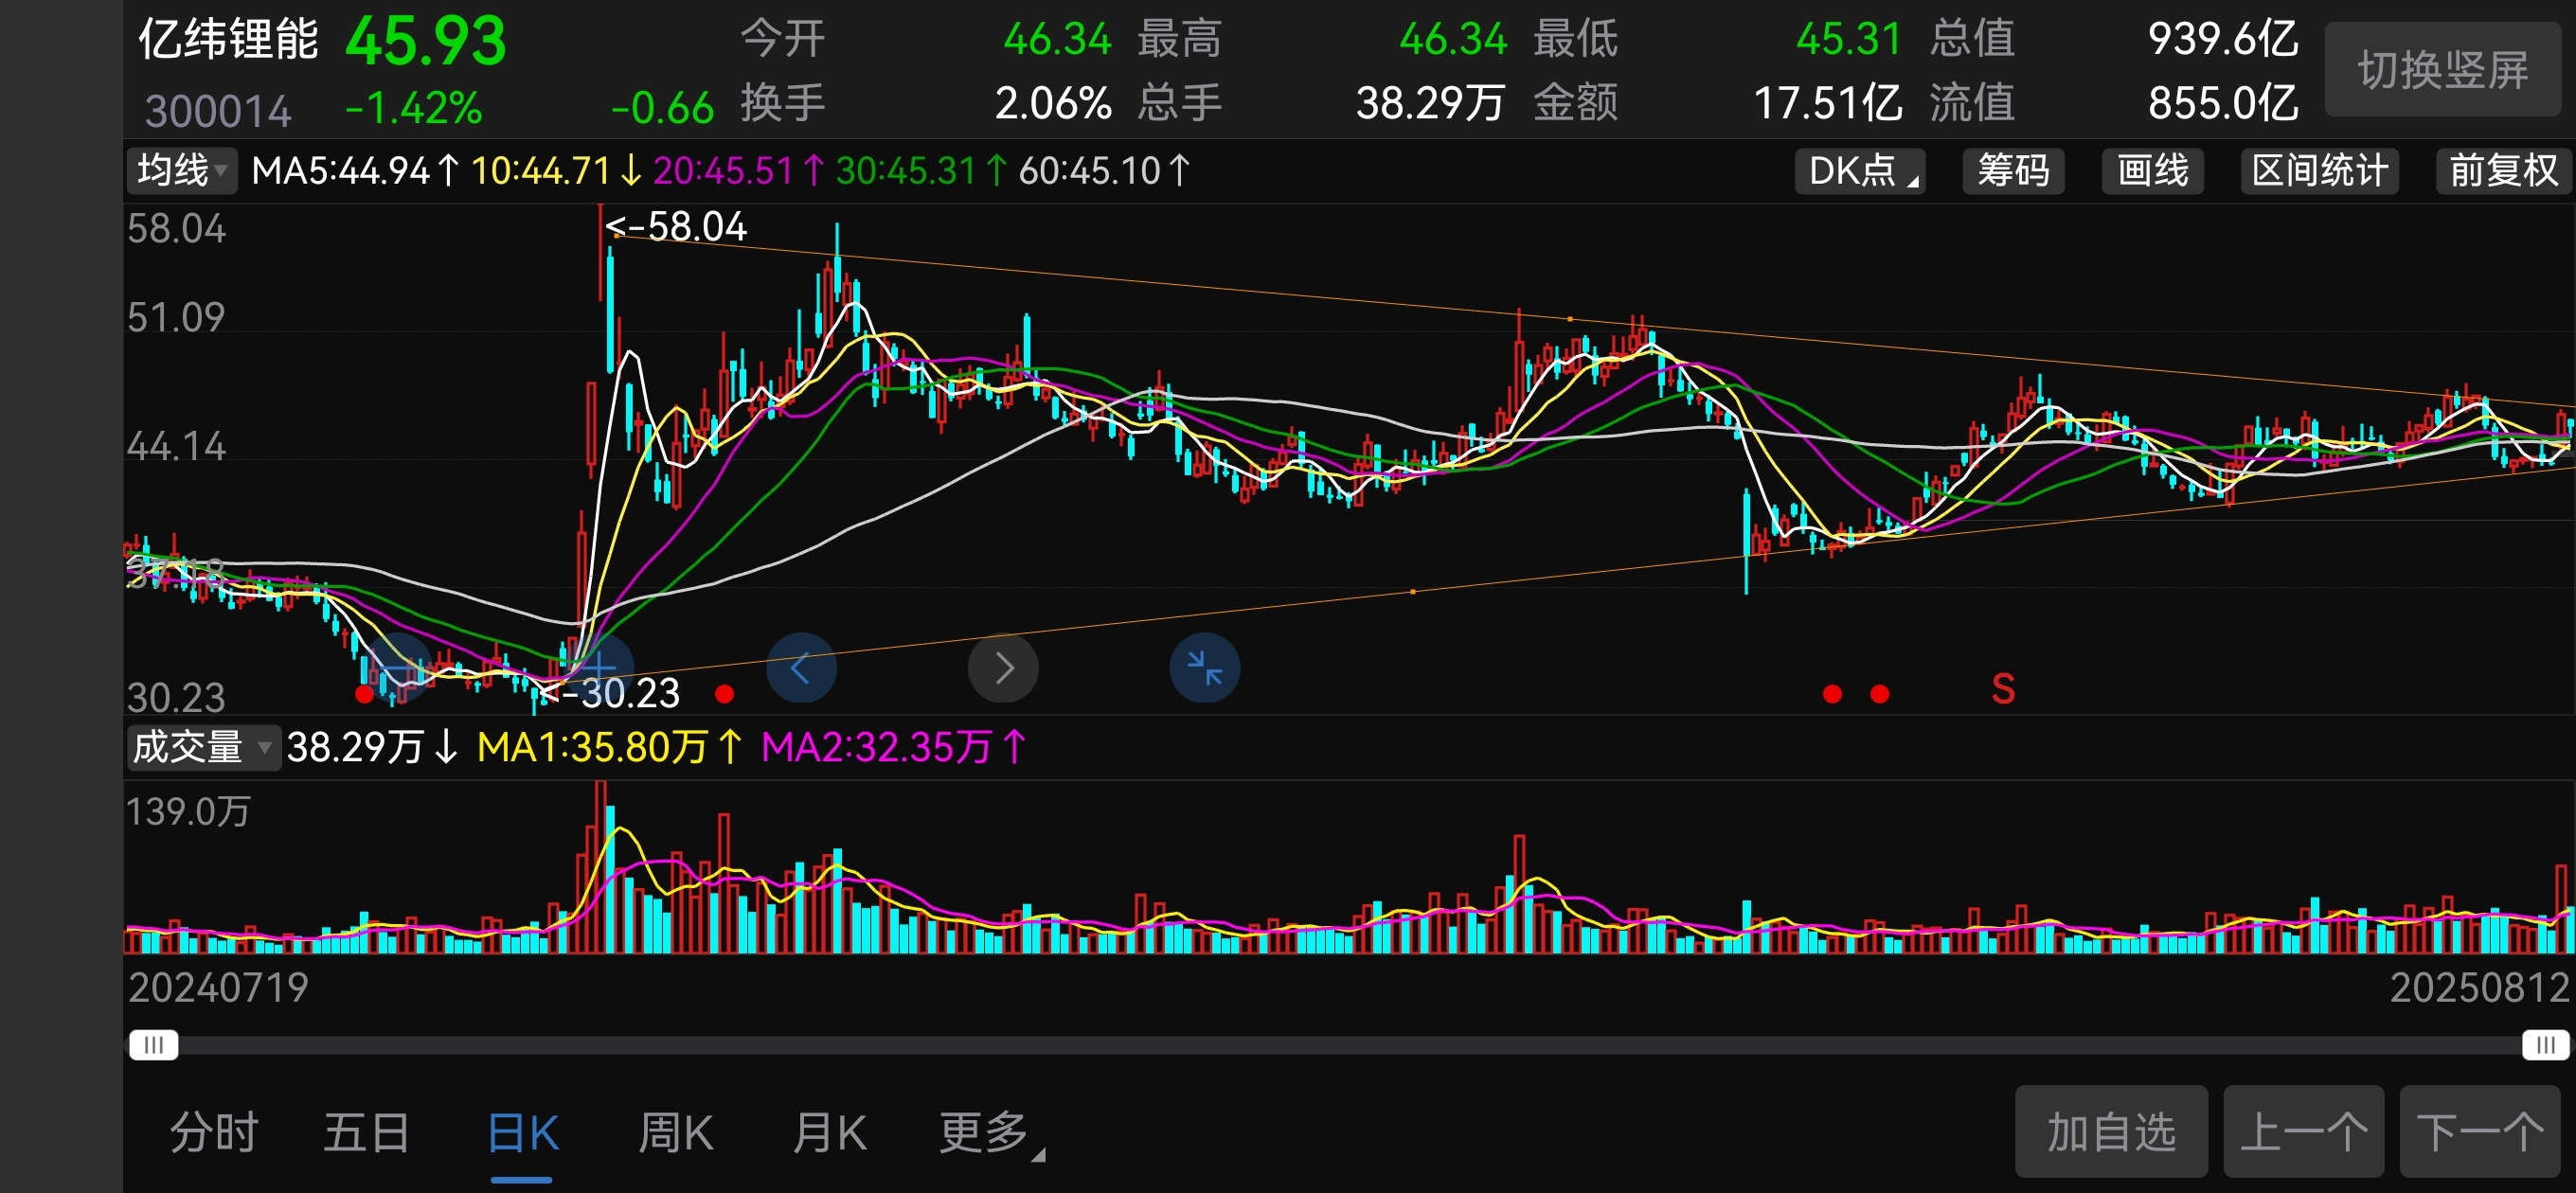Image resolution: width=2576 pixels, height=1193 pixels.
Task: Click the date range slider track
Action: tap(1350, 1045)
